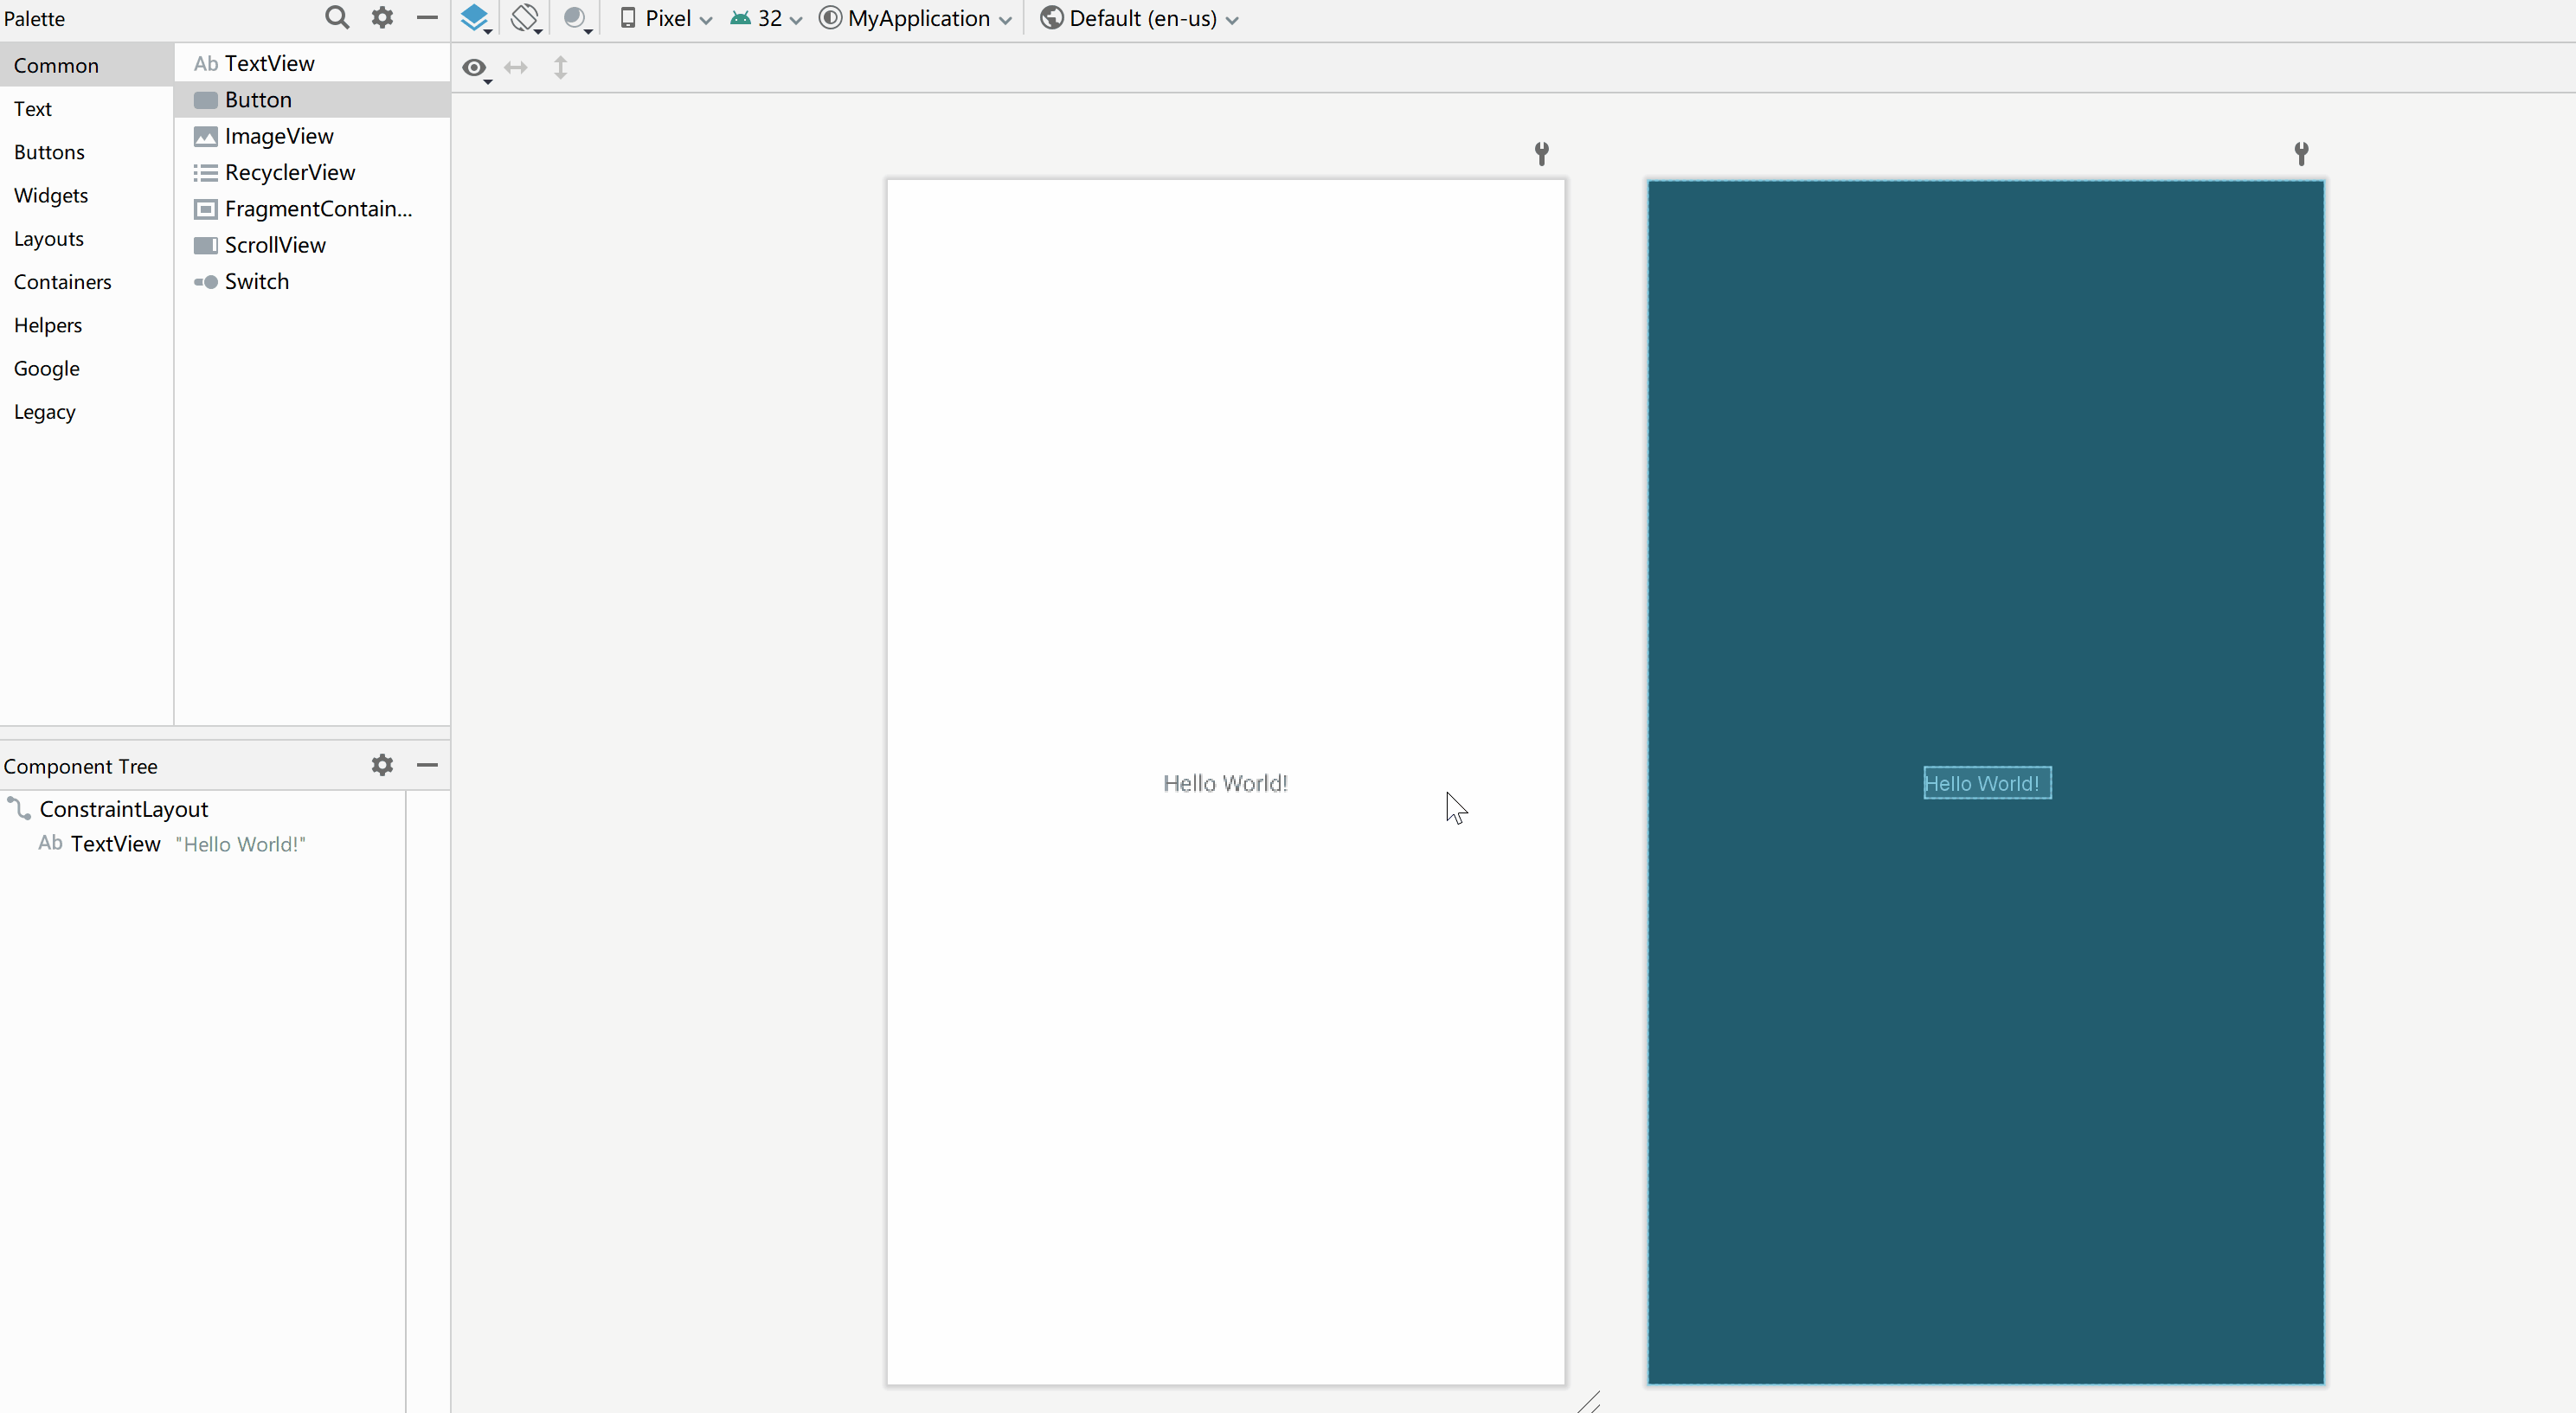This screenshot has height=1413, width=2576.
Task: Click the orientation rotate icon
Action: 525,18
